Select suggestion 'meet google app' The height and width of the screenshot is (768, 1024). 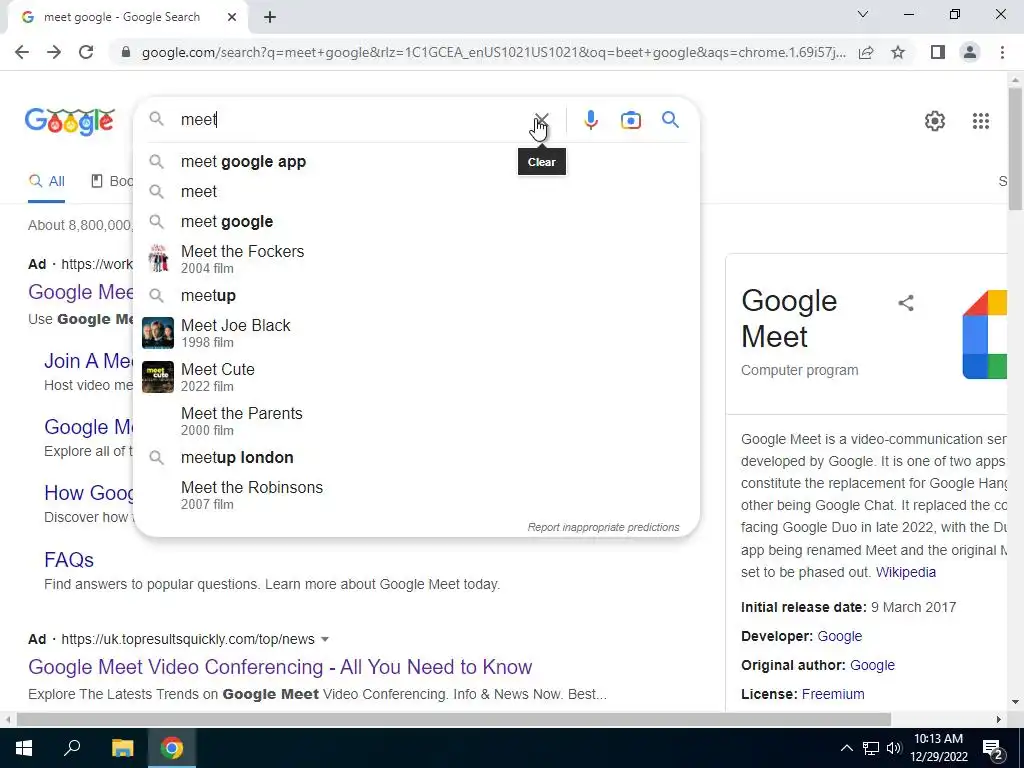click(416, 161)
